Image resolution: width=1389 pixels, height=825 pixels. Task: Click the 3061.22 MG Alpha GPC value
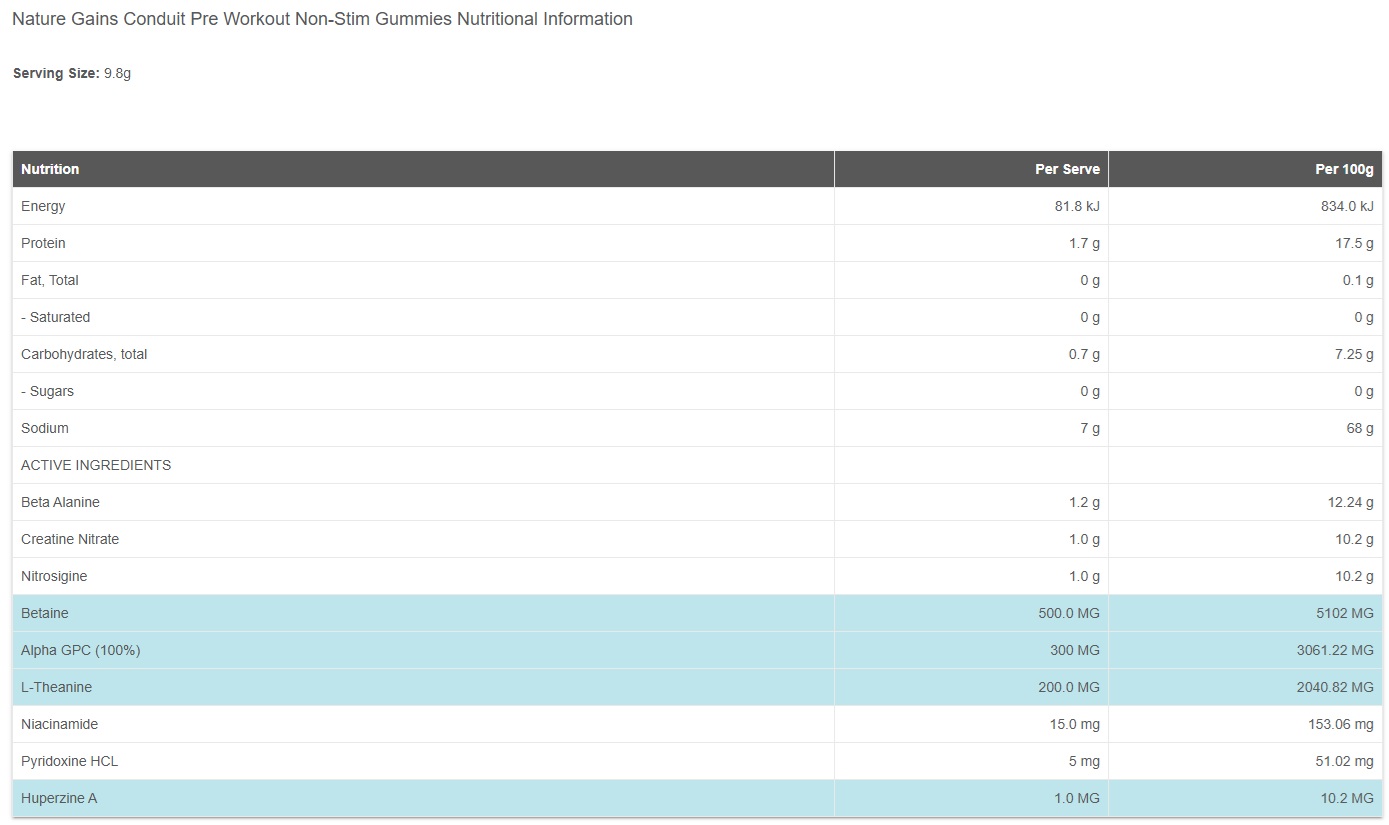[x=1335, y=650]
